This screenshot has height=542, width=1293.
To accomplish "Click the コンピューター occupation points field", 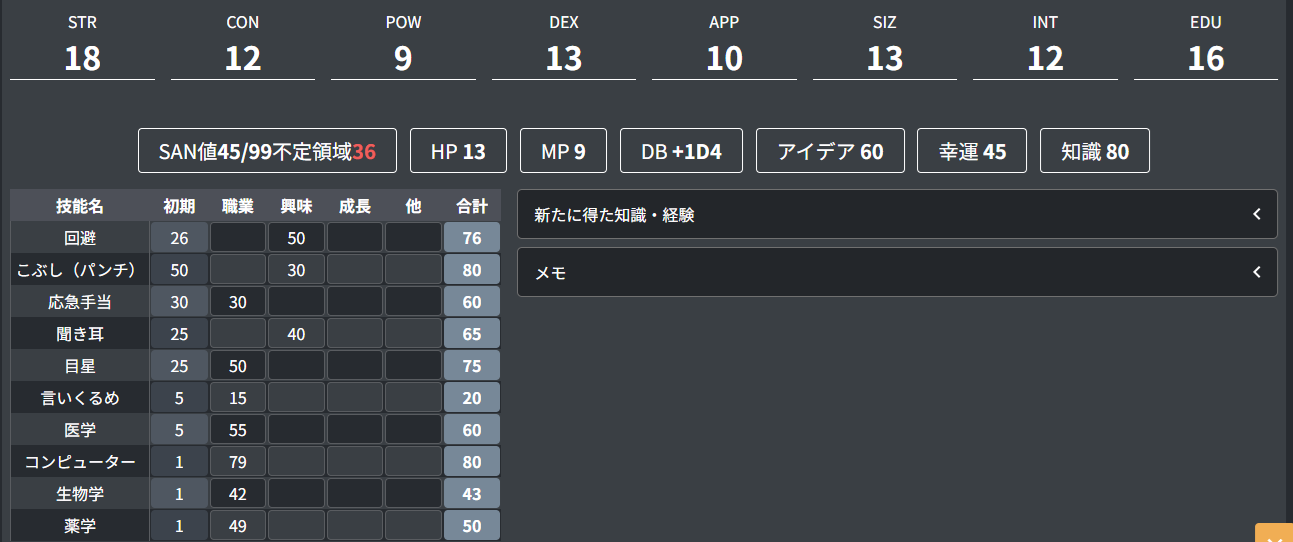I will (x=238, y=462).
